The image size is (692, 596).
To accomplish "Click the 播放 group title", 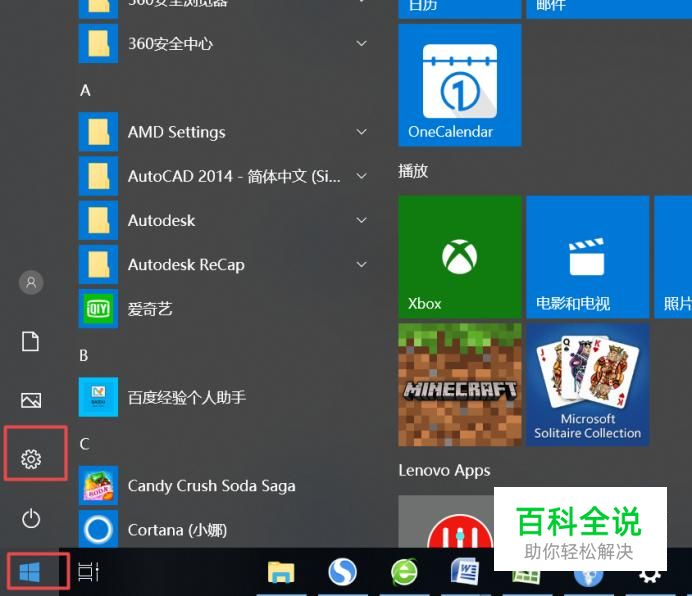I will click(413, 171).
